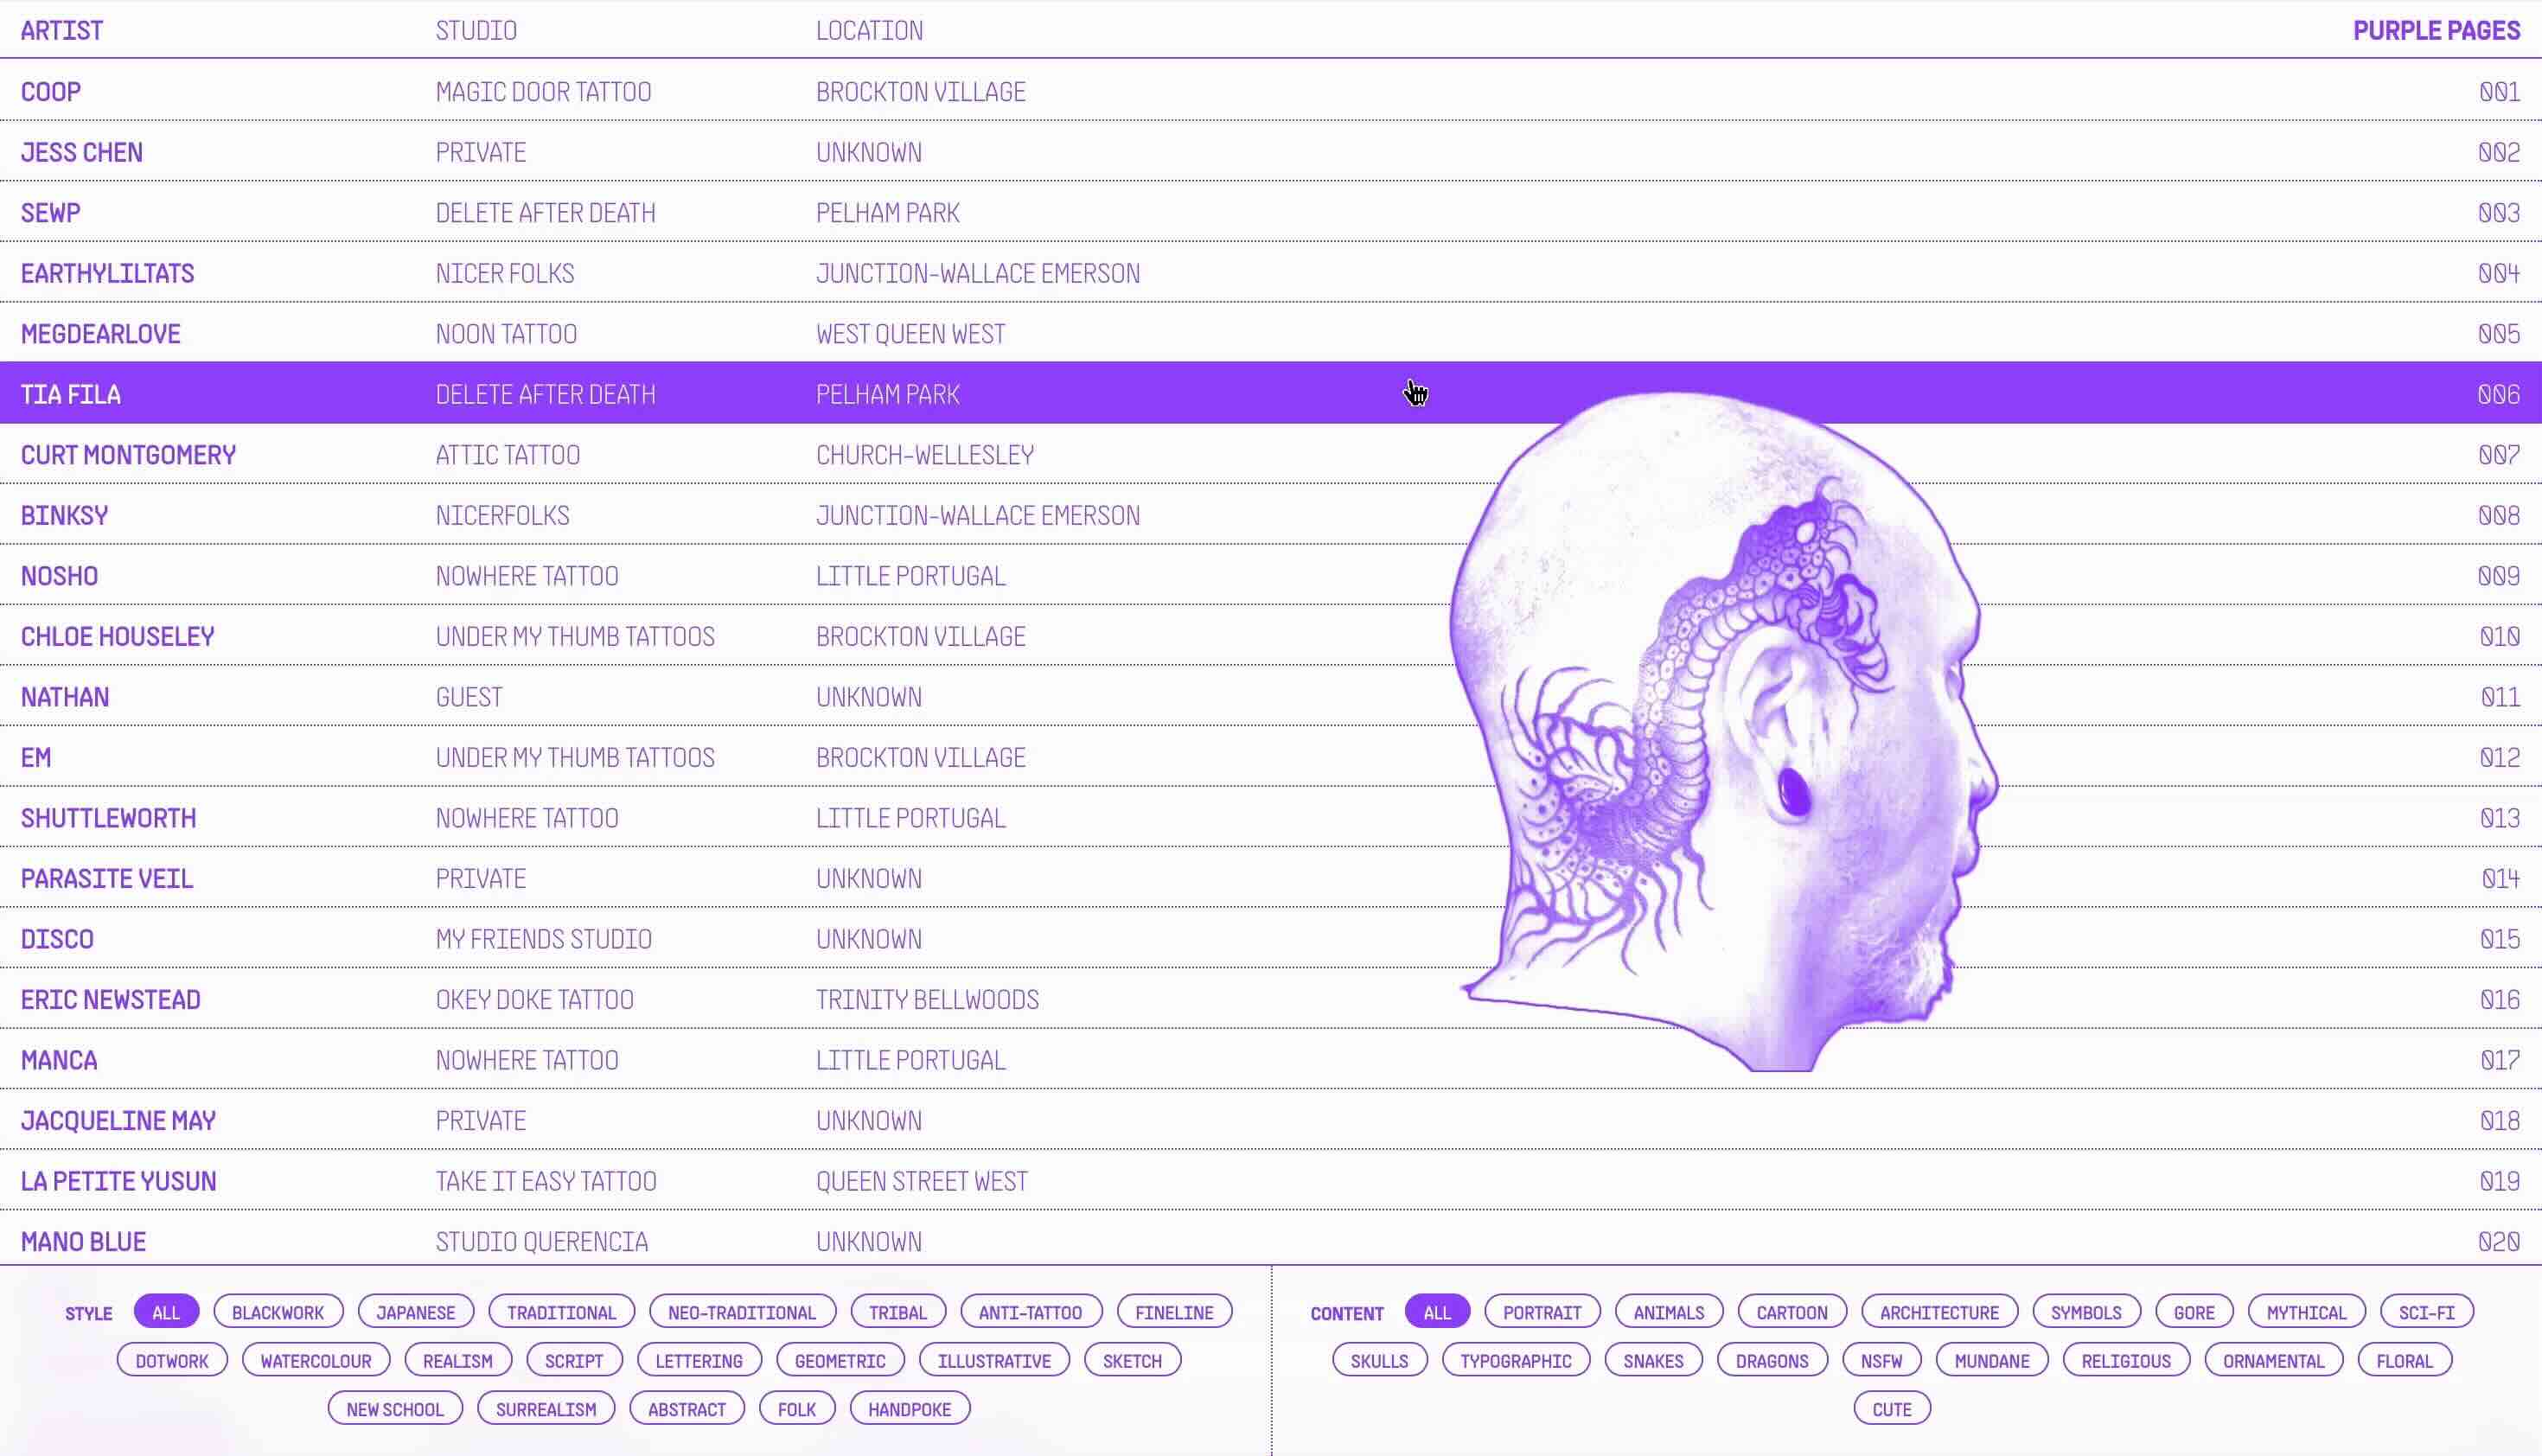Open the Jess Chen artist entry
This screenshot has width=2542, height=1456.
pos(1271,152)
